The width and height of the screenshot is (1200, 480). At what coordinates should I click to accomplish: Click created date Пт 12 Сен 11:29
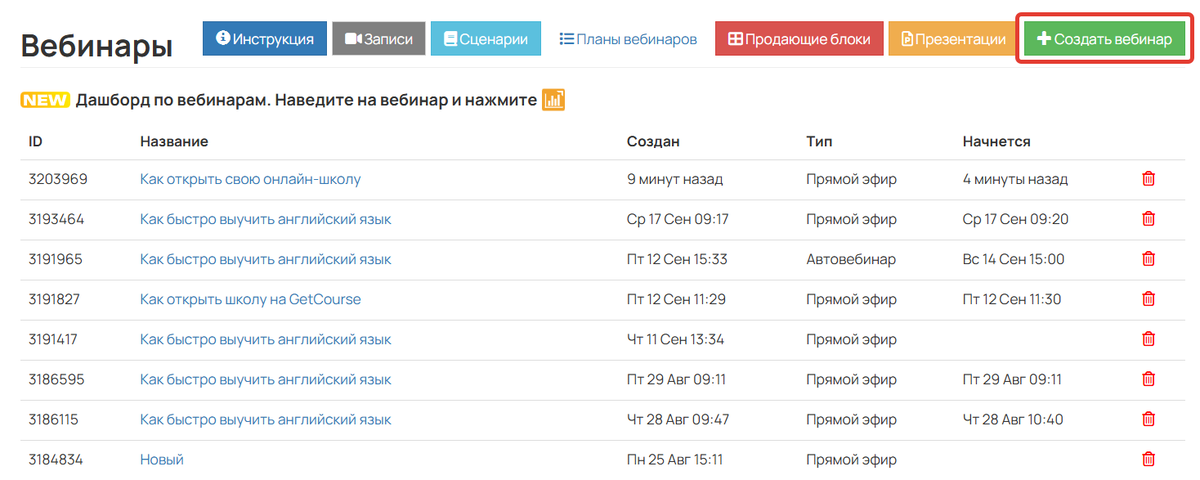pos(677,299)
